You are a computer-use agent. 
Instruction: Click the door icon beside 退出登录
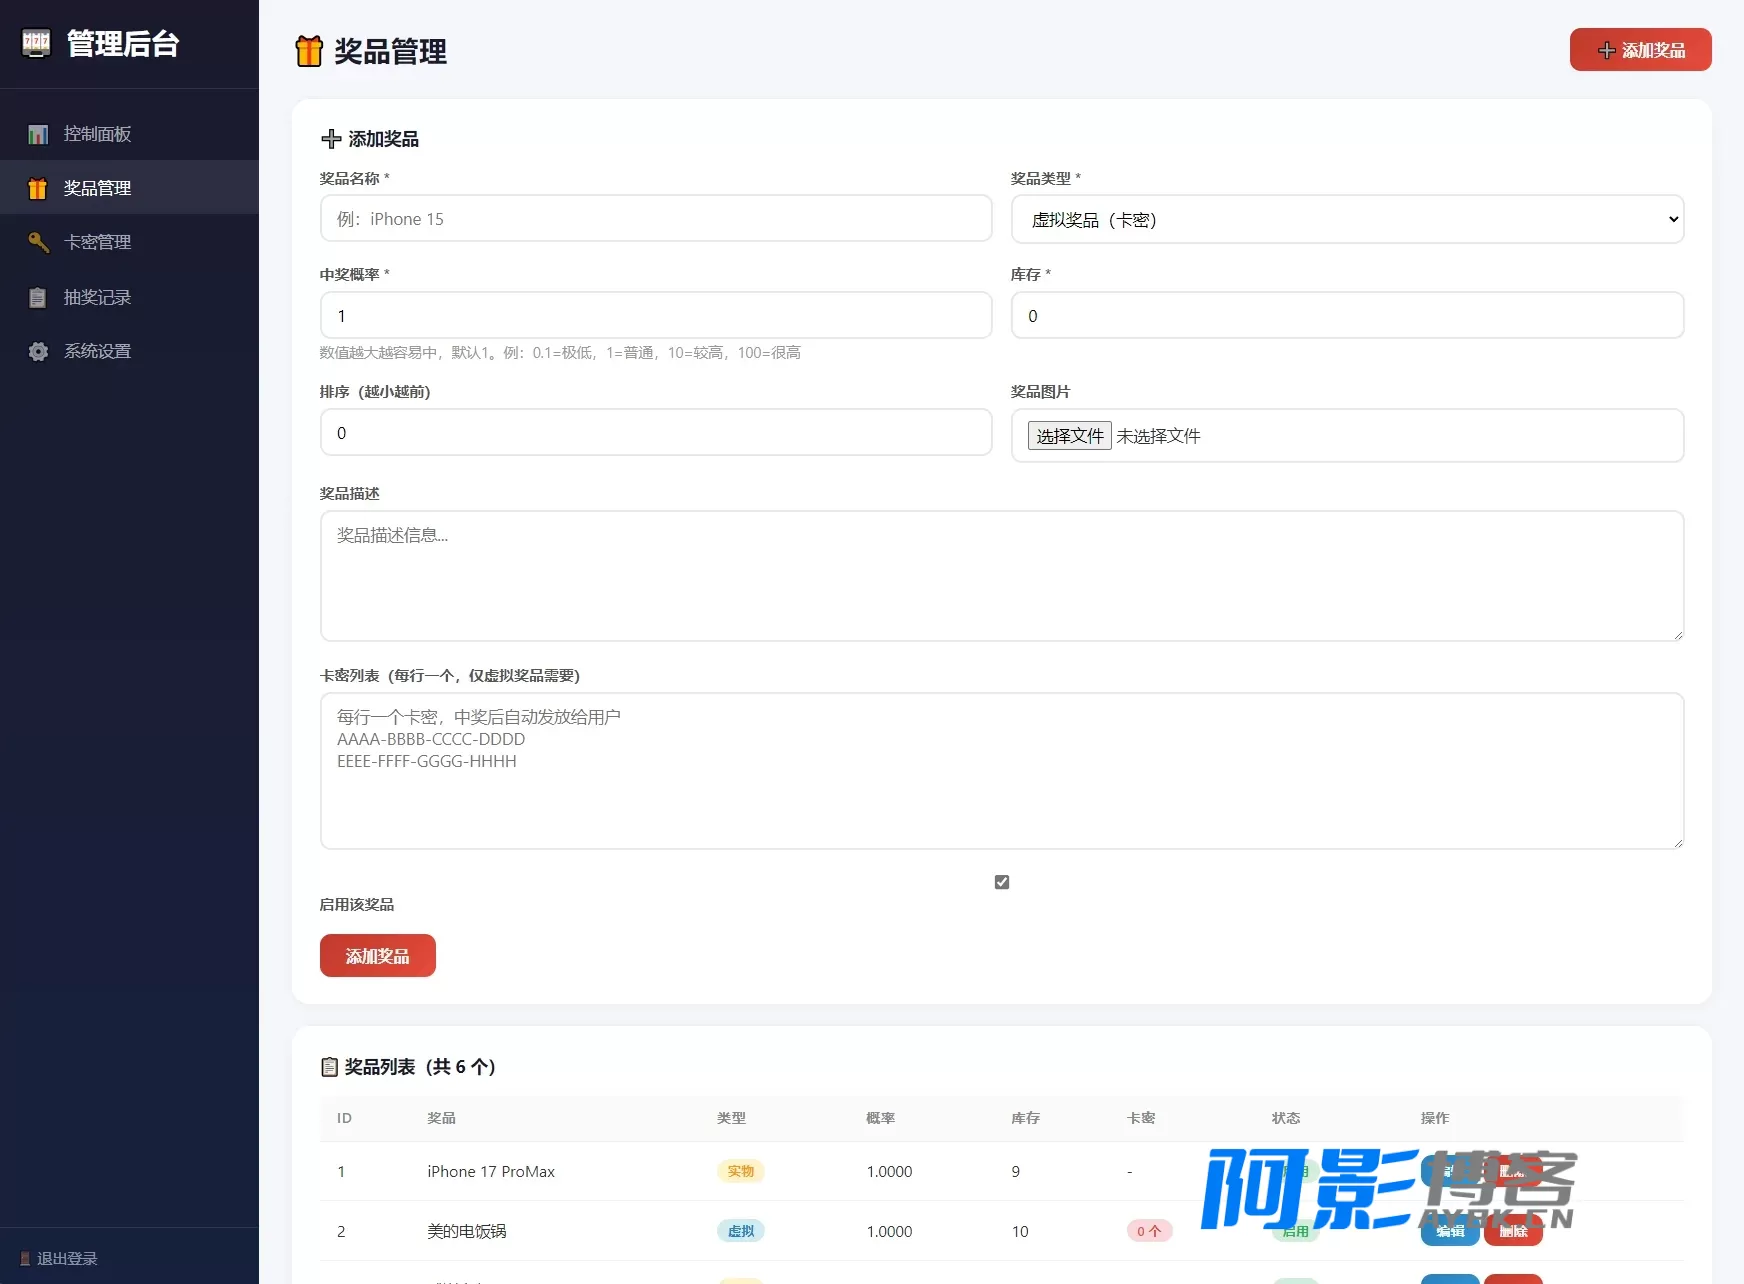tap(25, 1259)
